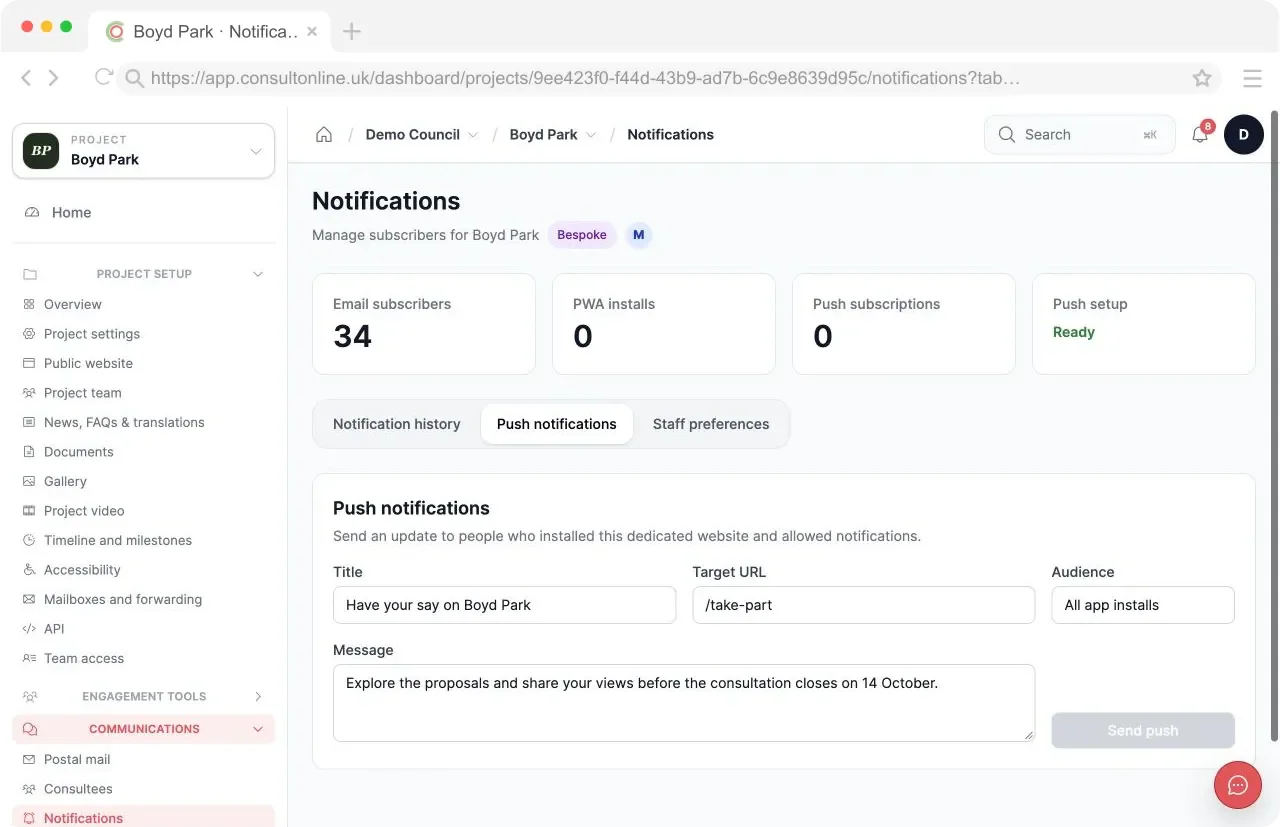Open the browser hamburger menu
This screenshot has height=827, width=1280.
pyautogui.click(x=1252, y=78)
